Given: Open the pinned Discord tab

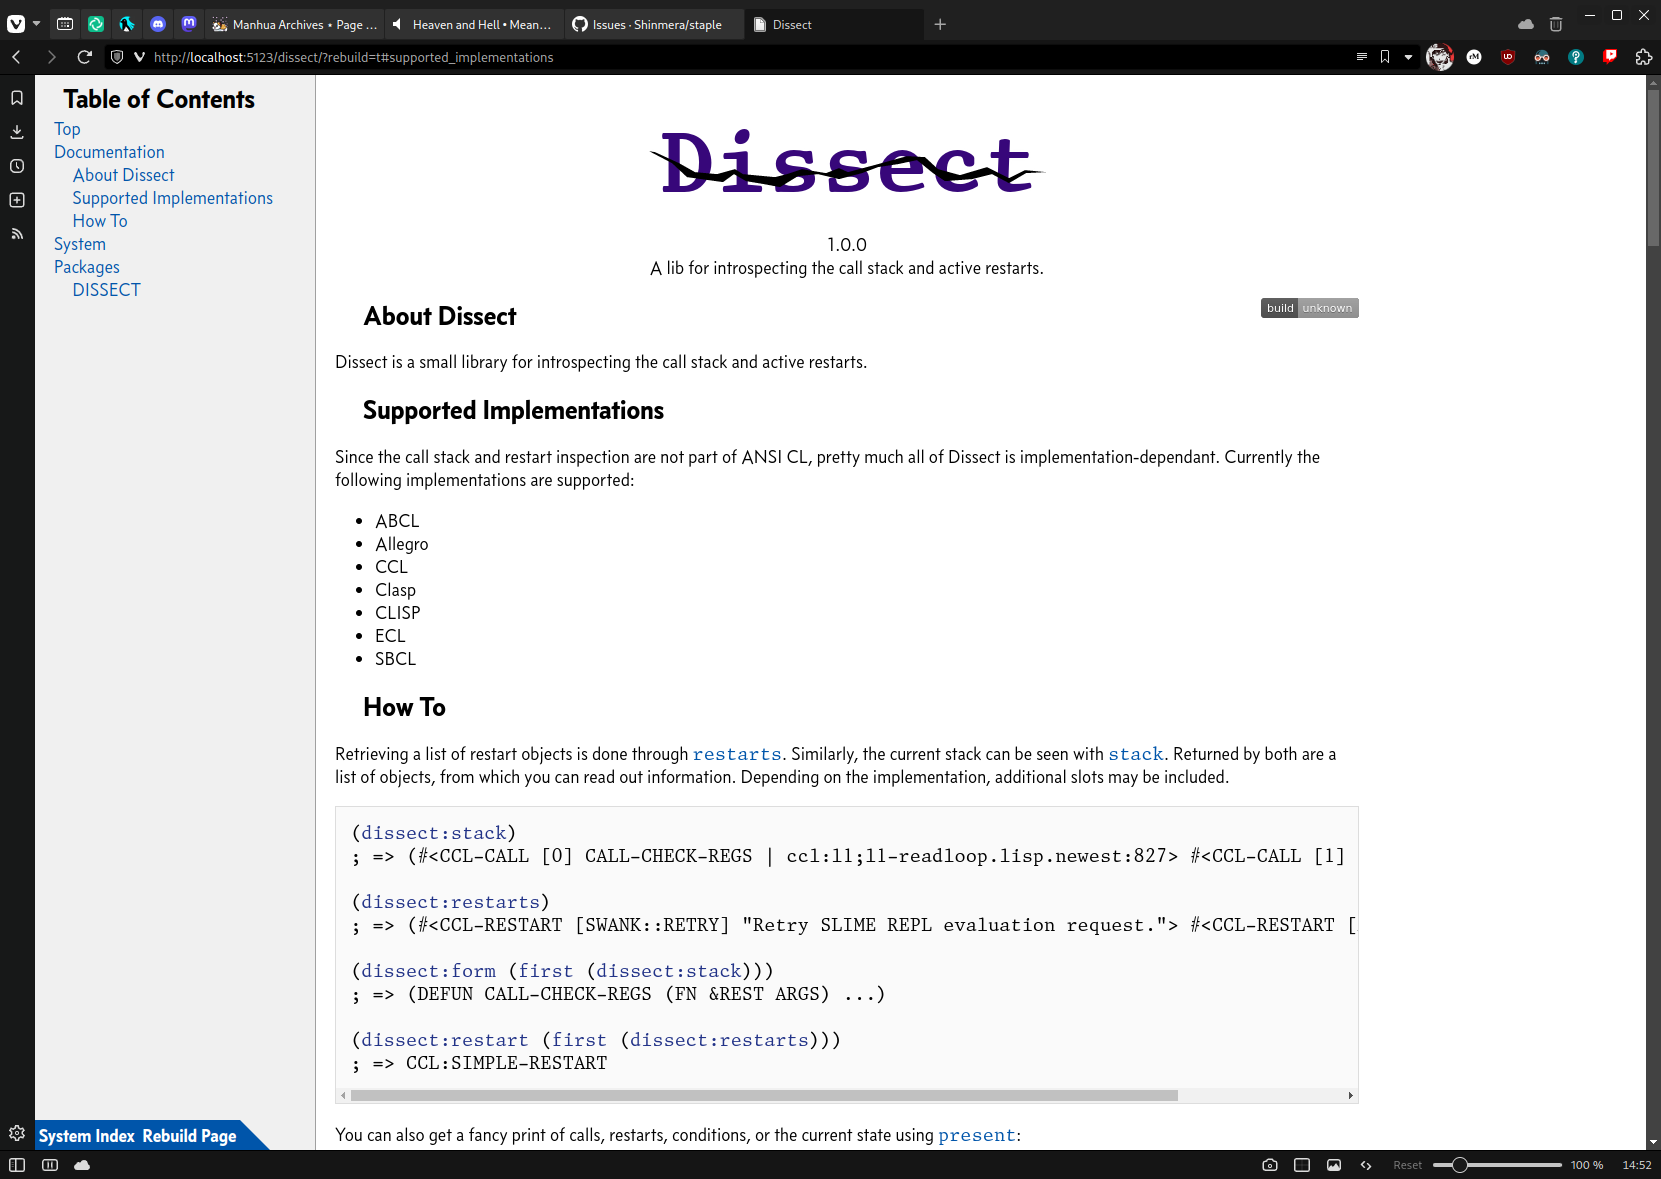Looking at the screenshot, I should (x=158, y=24).
